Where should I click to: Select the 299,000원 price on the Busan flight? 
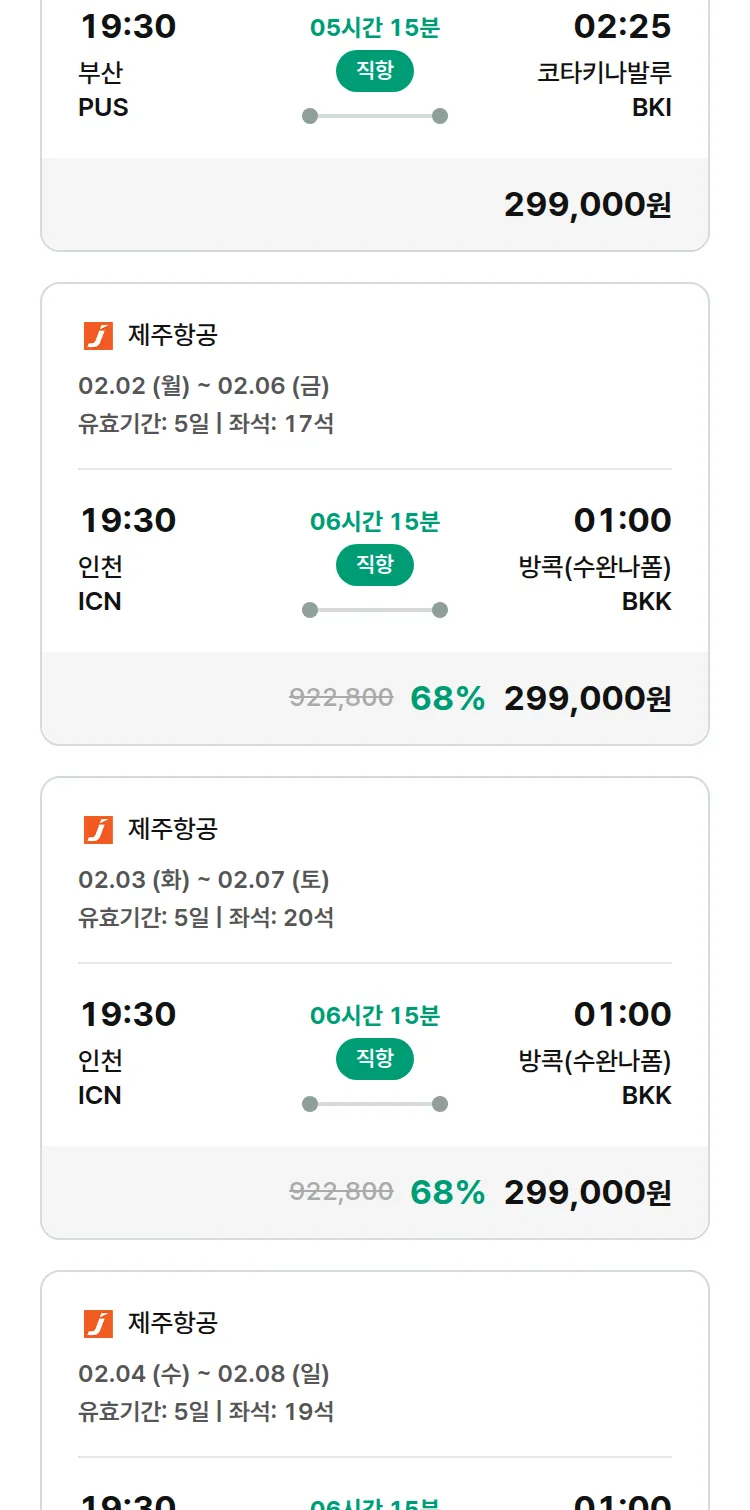point(587,205)
